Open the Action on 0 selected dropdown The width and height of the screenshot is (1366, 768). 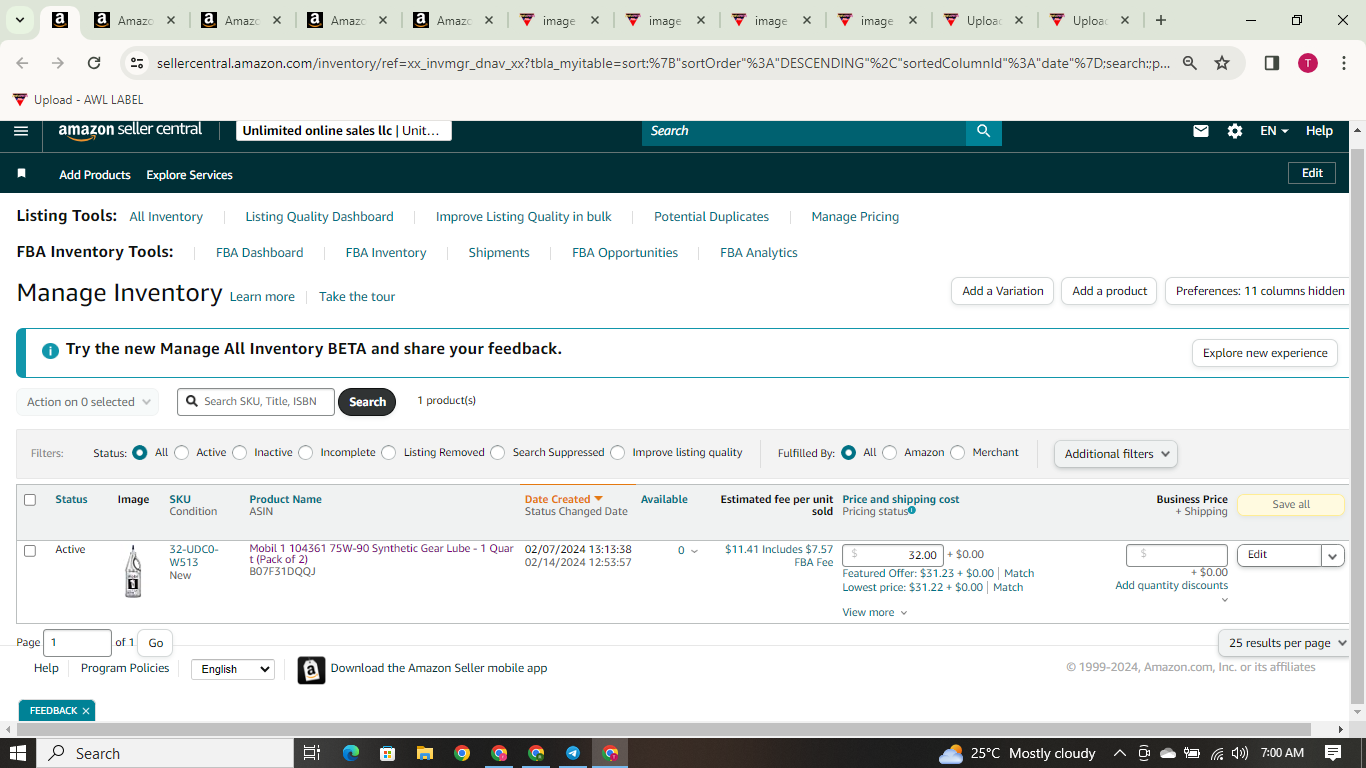(x=88, y=402)
